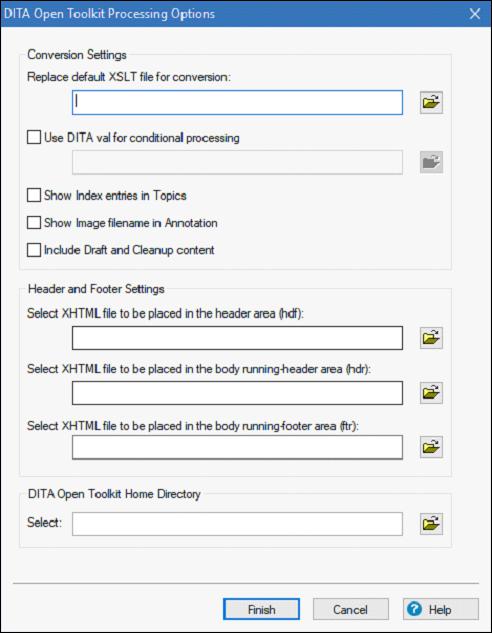Browse for running-header hdr XHTML file
The image size is (492, 633).
[431, 392]
